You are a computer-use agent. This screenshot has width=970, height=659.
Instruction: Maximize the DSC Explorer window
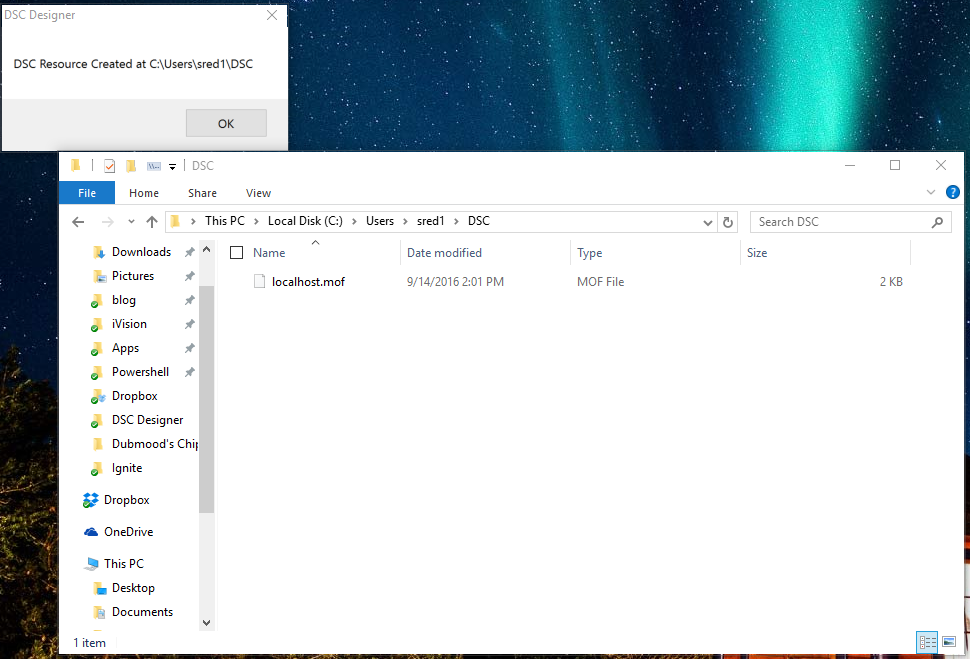click(895, 165)
